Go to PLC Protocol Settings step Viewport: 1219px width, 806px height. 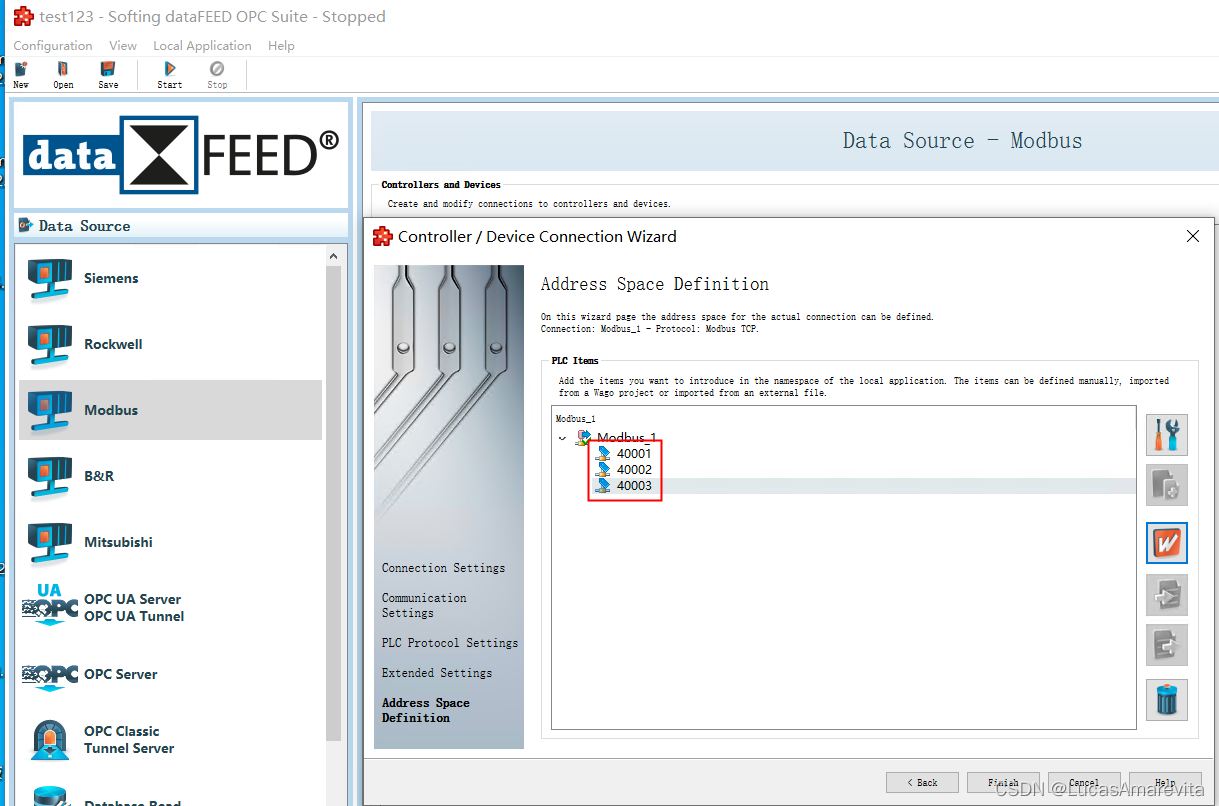coord(450,643)
